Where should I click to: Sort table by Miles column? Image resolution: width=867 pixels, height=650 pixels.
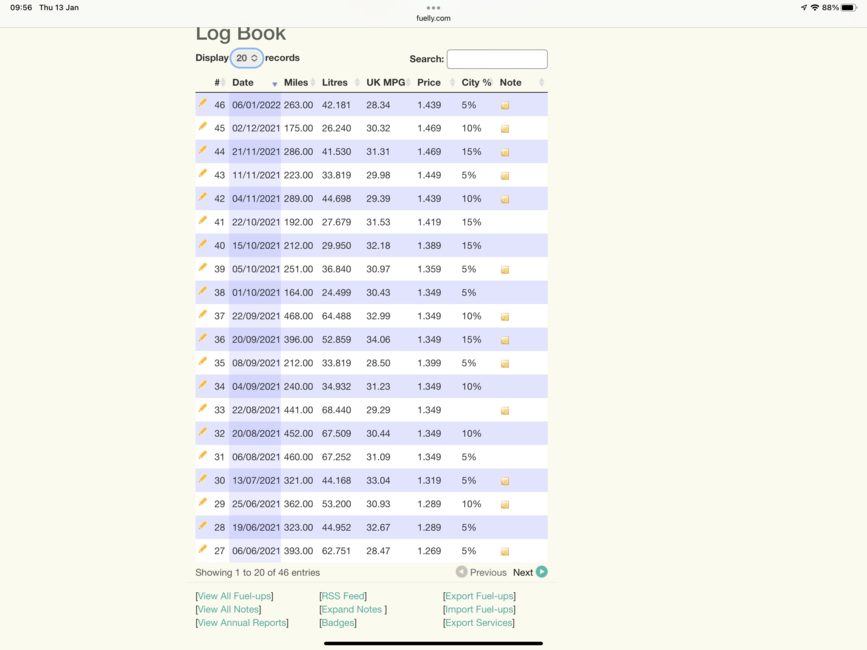pyautogui.click(x=299, y=82)
